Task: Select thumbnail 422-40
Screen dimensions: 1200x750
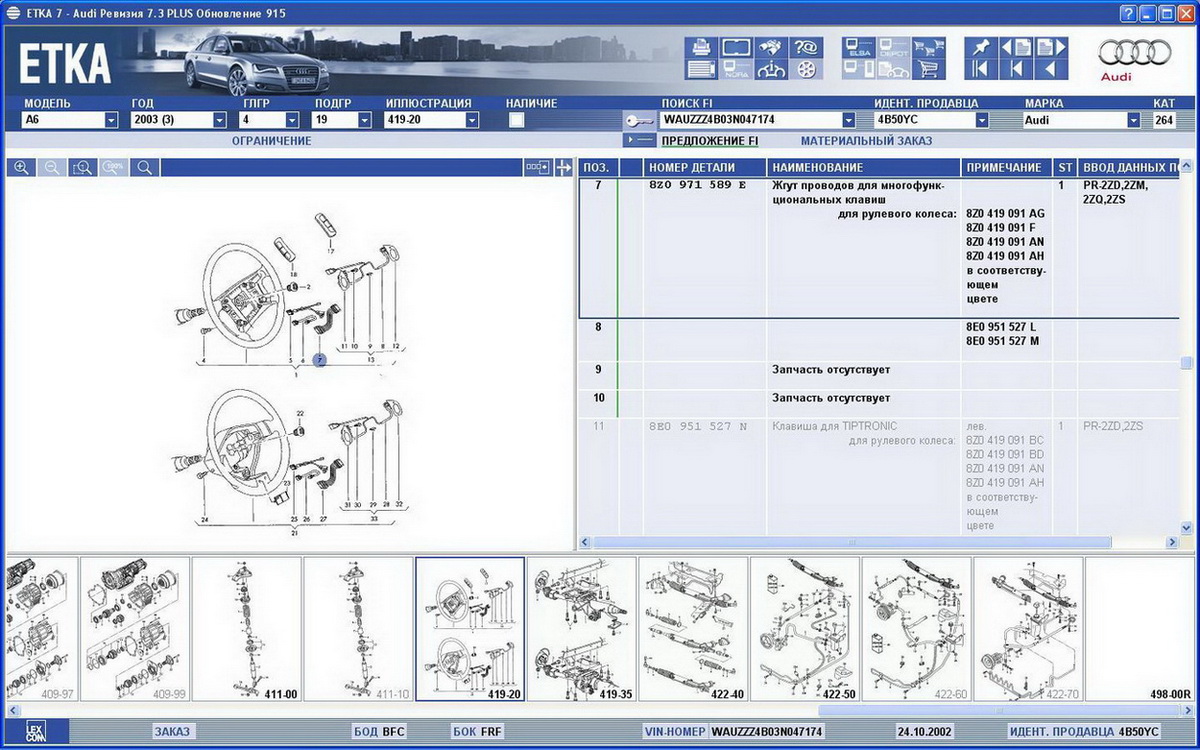Action: tap(694, 629)
